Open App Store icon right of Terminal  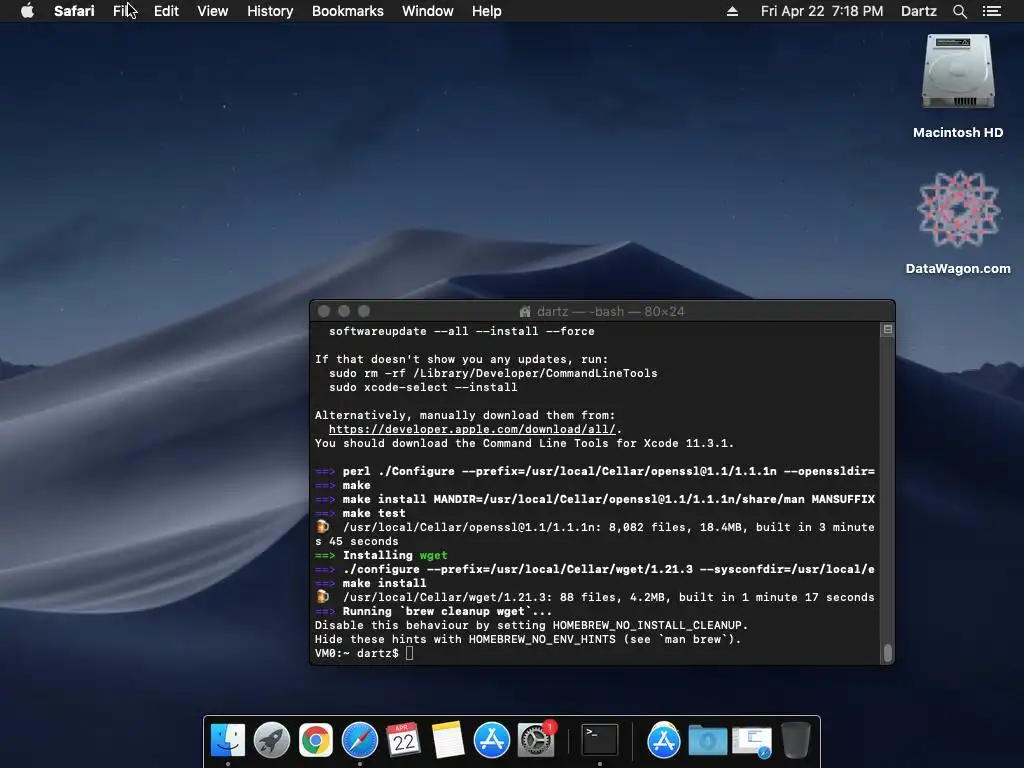[664, 741]
